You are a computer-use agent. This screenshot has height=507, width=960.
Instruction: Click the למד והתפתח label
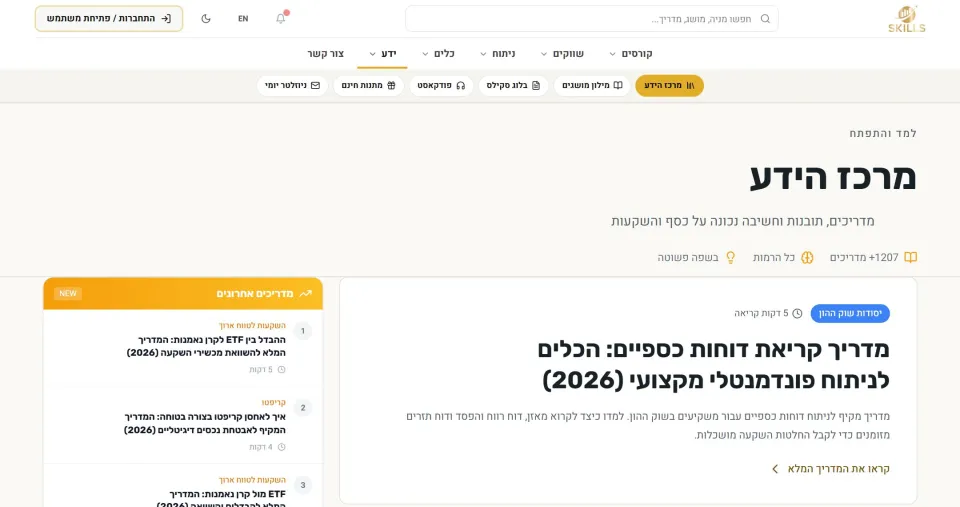click(883, 133)
